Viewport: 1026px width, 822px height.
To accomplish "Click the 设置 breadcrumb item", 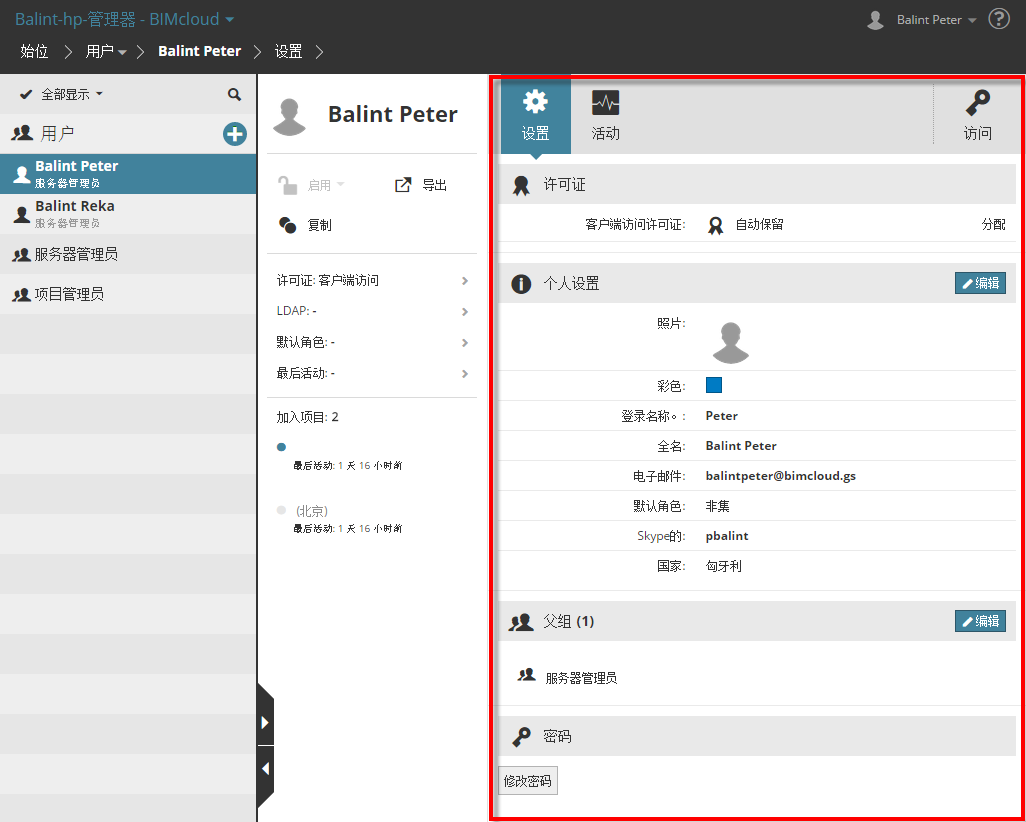I will pos(289,52).
